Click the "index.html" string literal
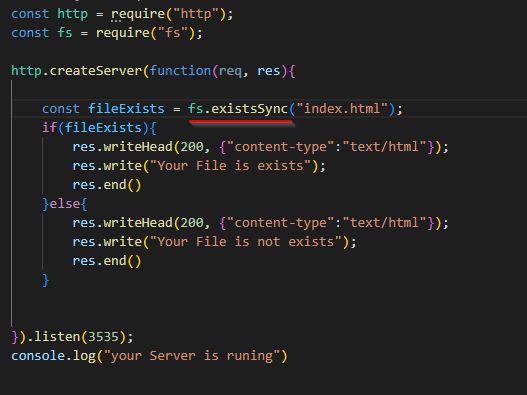527x395 pixels. [342, 109]
